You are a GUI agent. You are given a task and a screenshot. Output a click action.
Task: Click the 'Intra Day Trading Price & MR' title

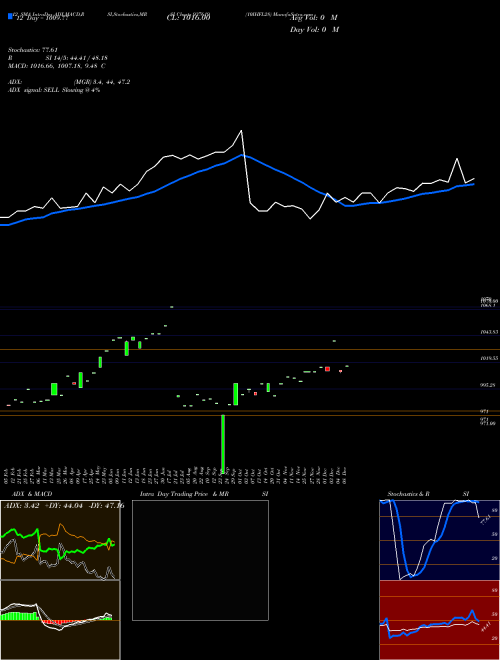184,494
